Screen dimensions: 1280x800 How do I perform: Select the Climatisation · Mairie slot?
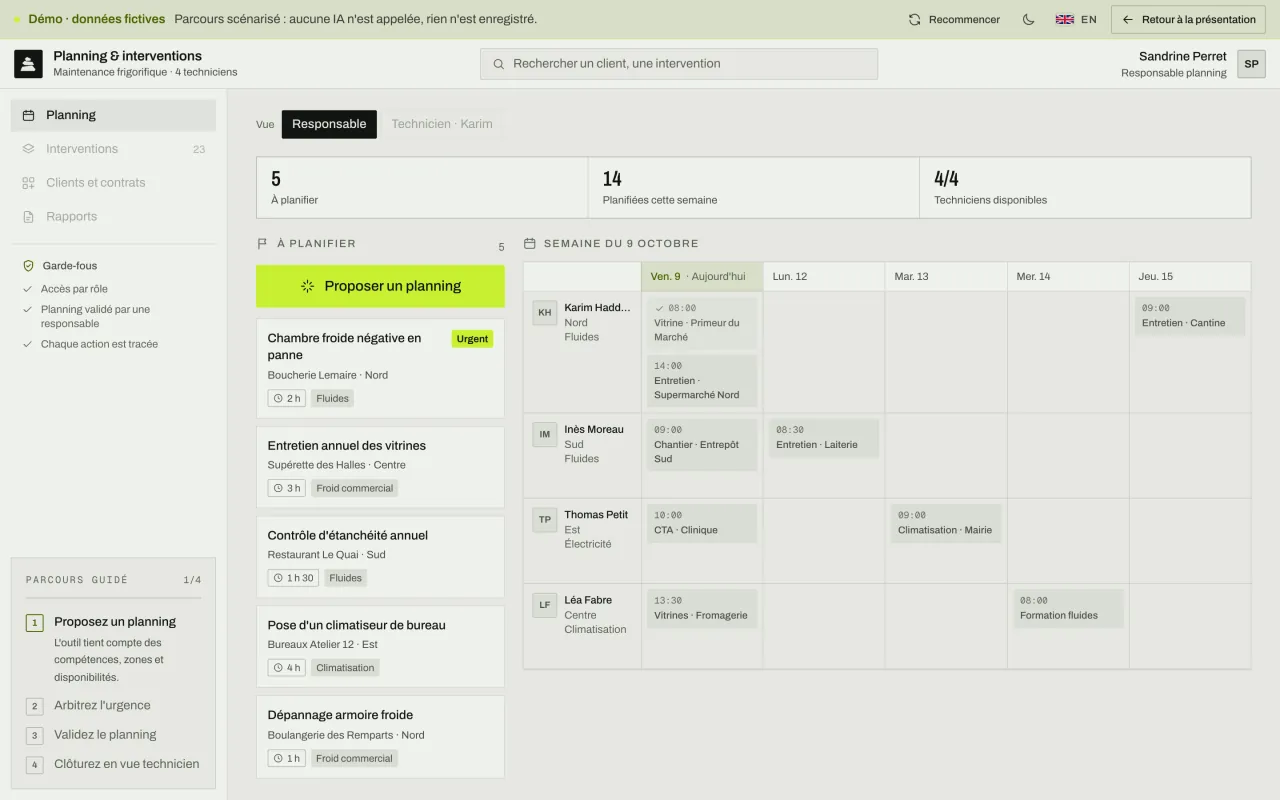[x=946, y=523]
